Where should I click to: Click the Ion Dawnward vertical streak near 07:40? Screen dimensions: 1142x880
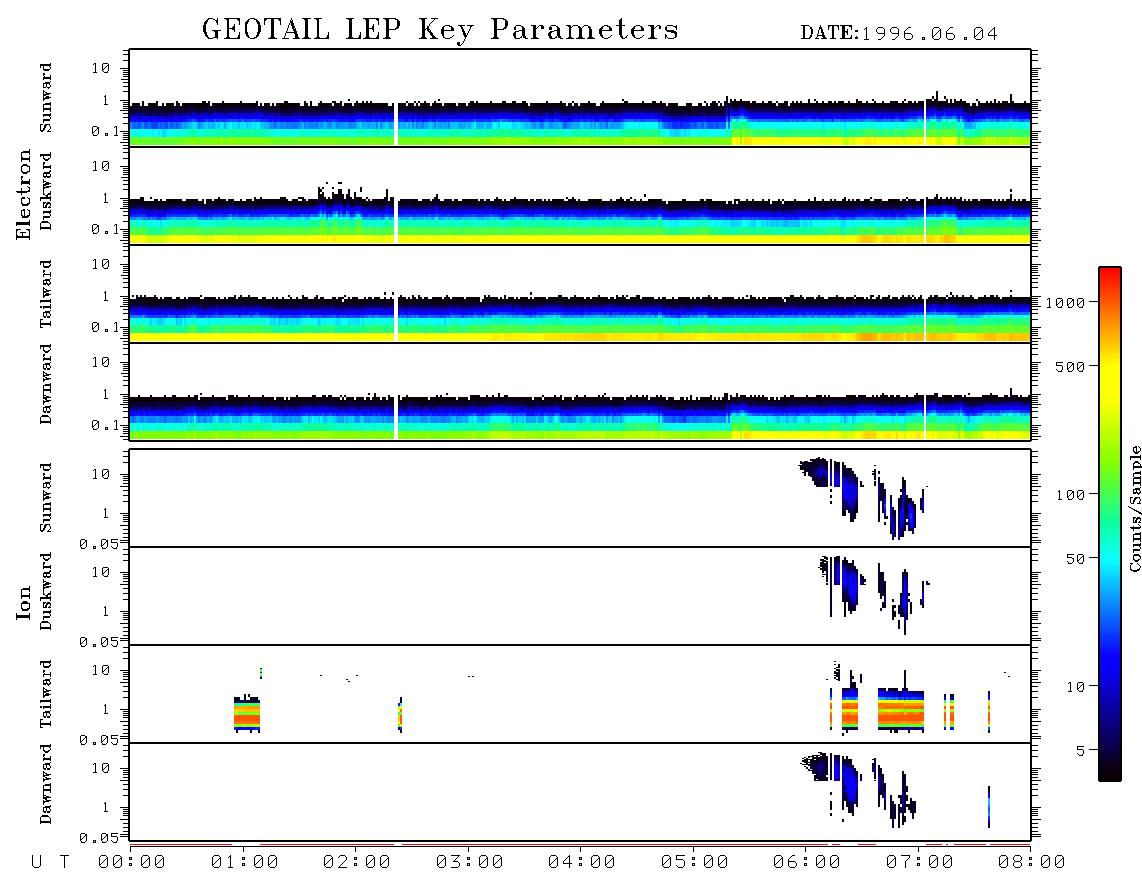click(x=988, y=806)
